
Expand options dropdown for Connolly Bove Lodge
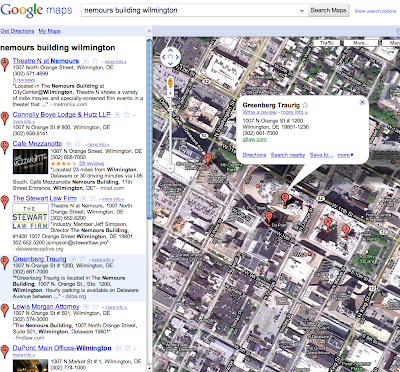coord(117,115)
